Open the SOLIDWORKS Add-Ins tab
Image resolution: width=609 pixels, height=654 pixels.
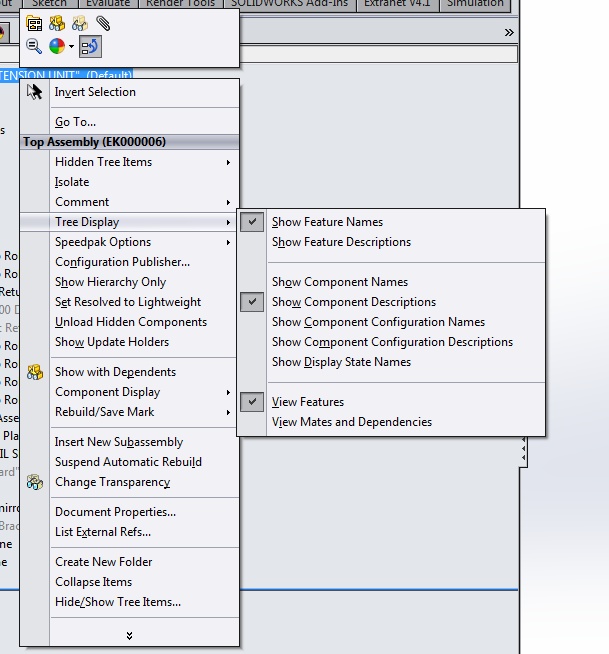point(289,4)
